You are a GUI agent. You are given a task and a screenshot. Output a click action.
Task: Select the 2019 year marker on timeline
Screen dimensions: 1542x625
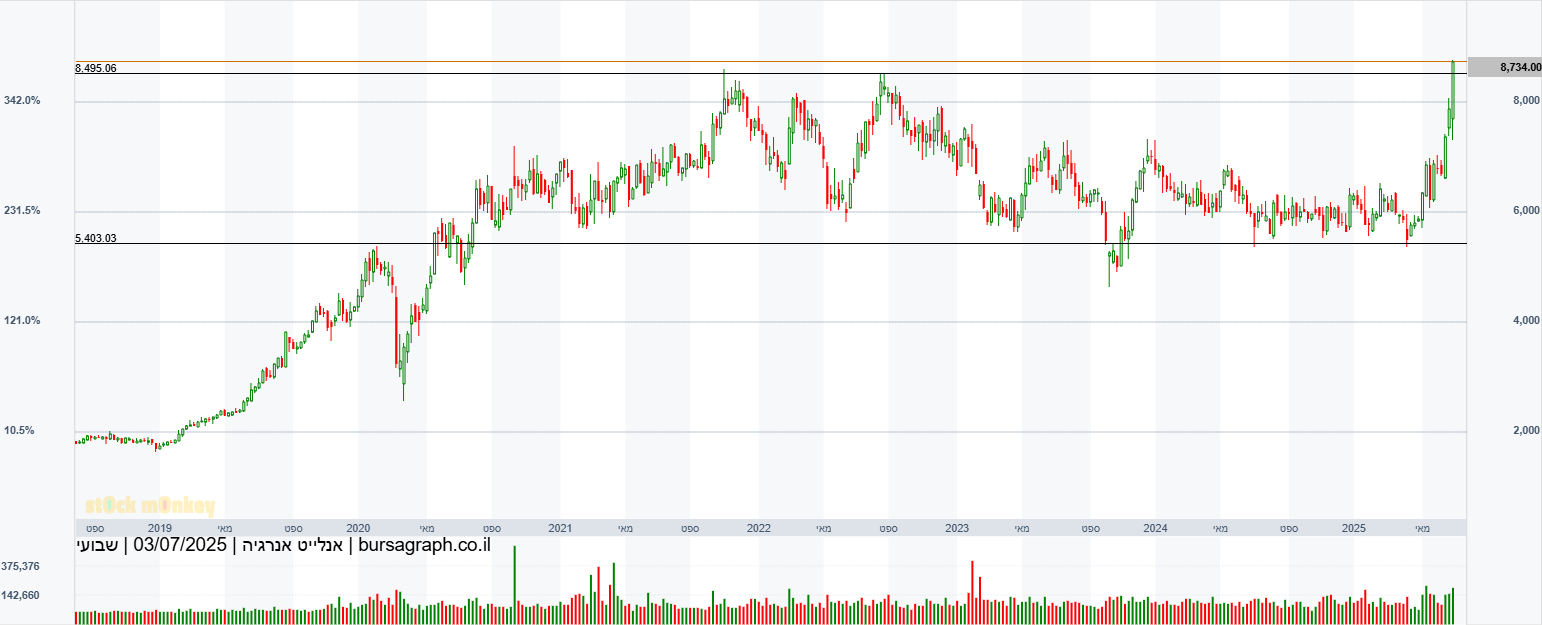[x=160, y=528]
